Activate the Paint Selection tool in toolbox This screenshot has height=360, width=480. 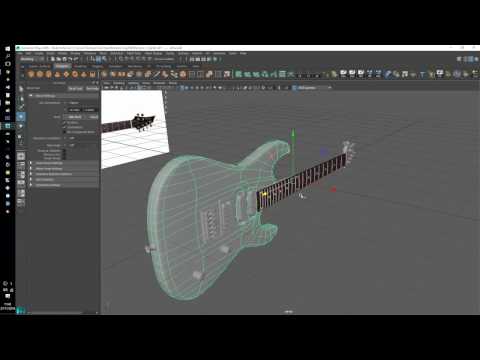point(21,107)
